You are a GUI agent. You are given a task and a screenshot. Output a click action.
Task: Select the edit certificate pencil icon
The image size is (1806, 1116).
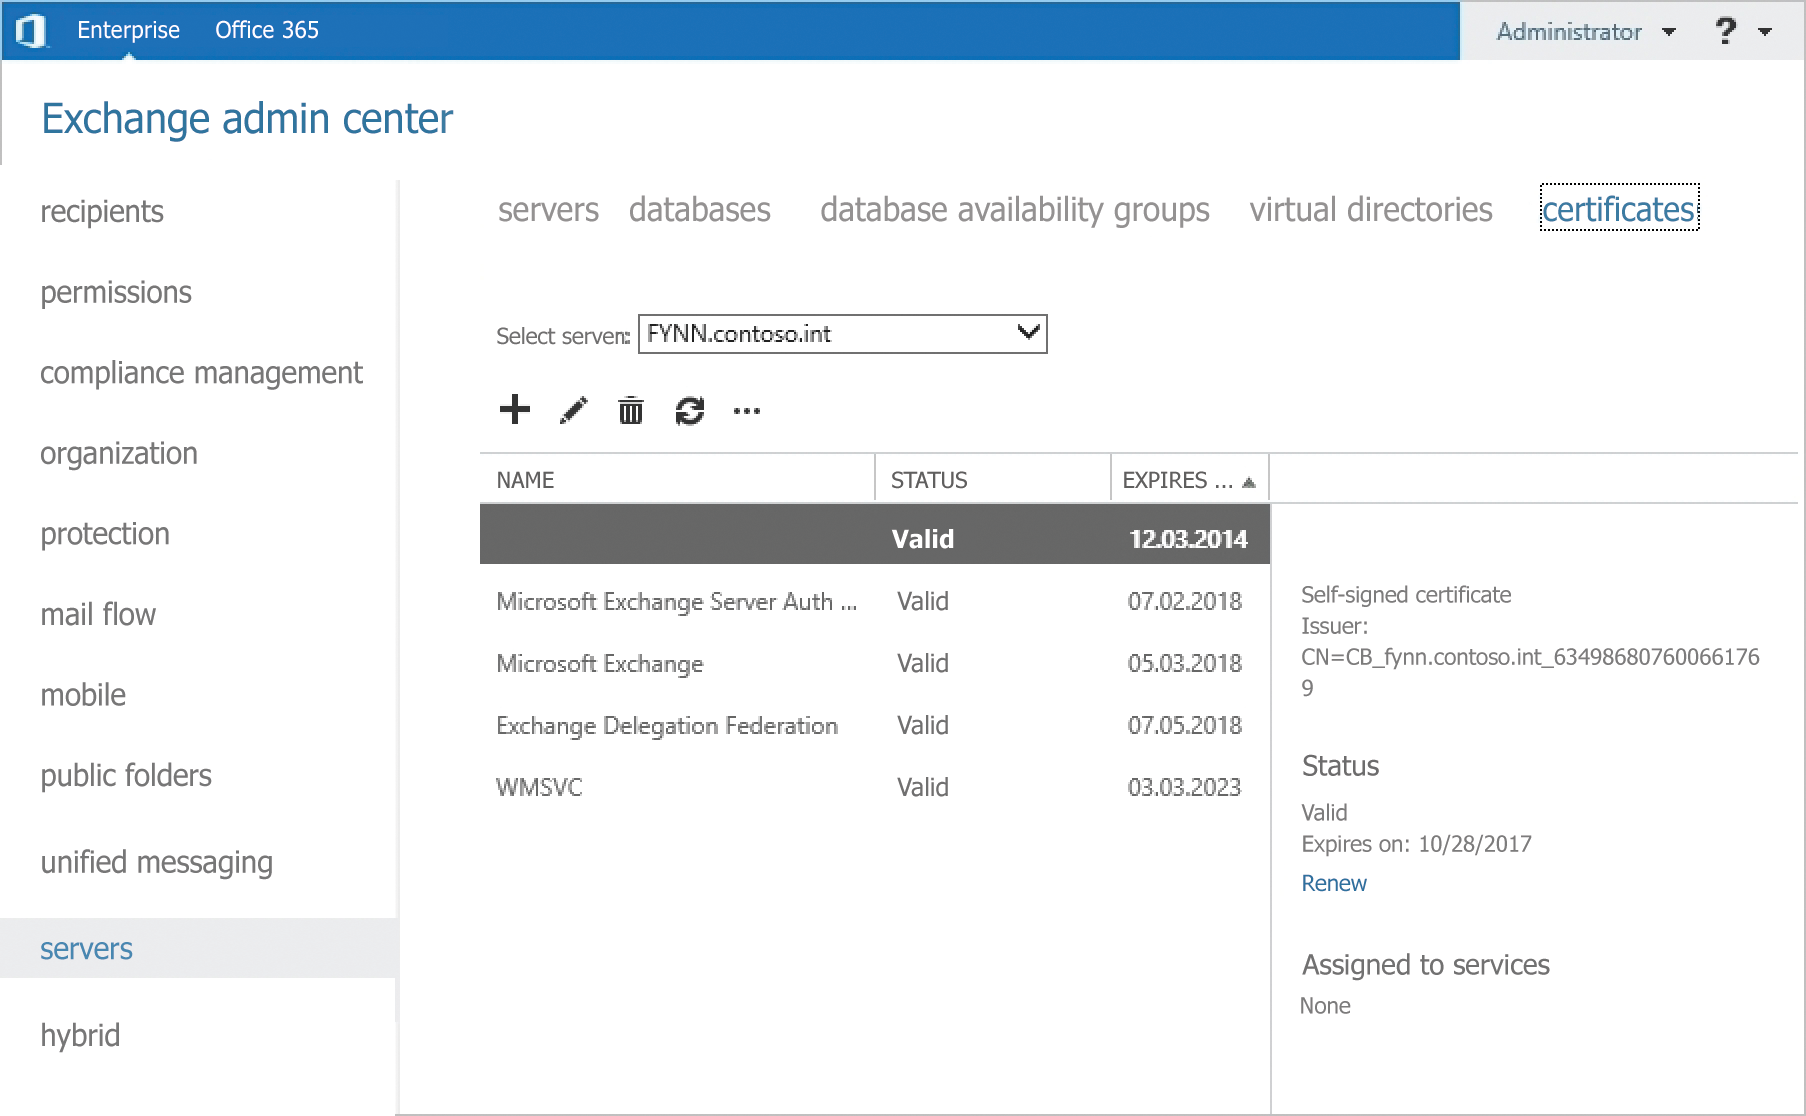pyautogui.click(x=572, y=410)
